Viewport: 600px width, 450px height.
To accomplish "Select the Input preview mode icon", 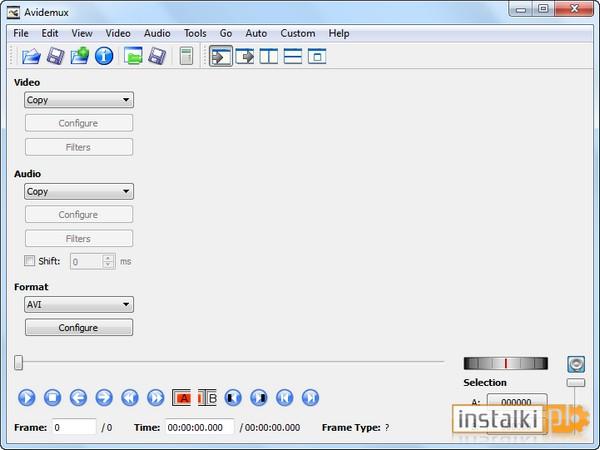I will (221, 57).
